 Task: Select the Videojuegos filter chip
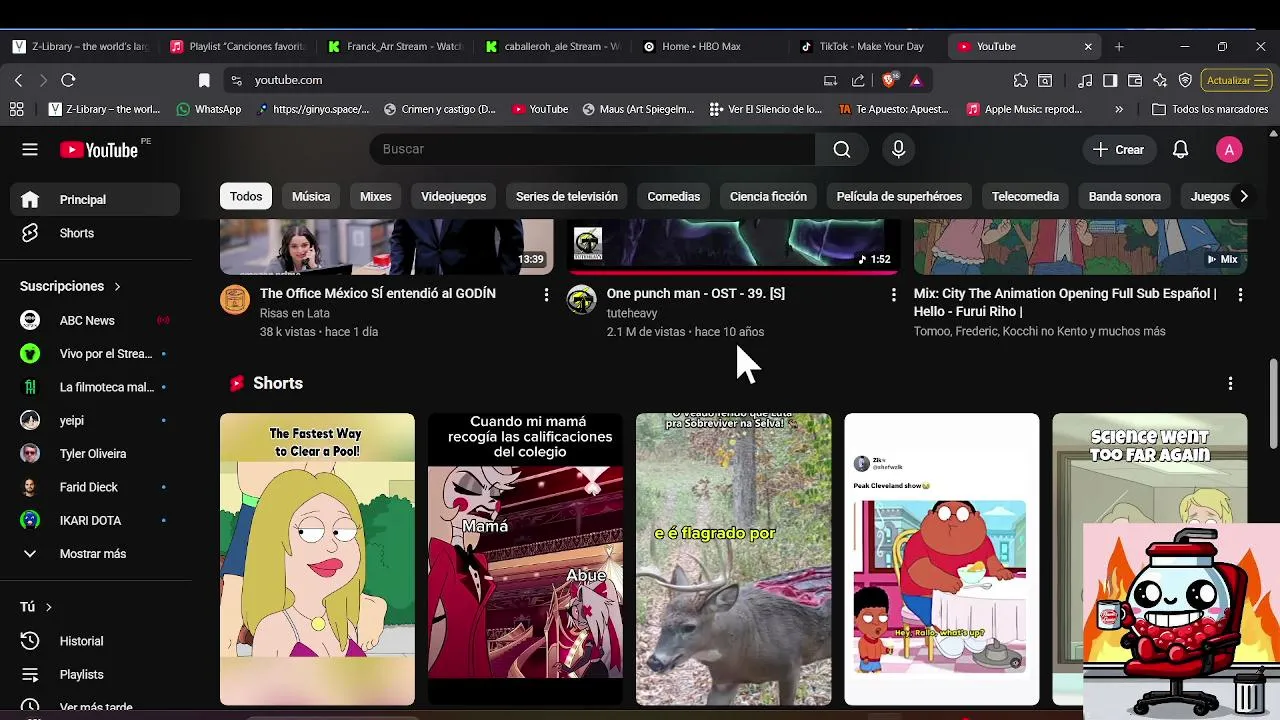click(x=453, y=196)
